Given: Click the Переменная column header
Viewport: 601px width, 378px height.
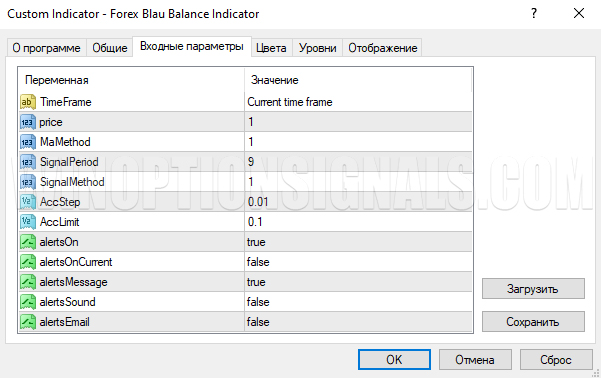Looking at the screenshot, I should [131, 80].
